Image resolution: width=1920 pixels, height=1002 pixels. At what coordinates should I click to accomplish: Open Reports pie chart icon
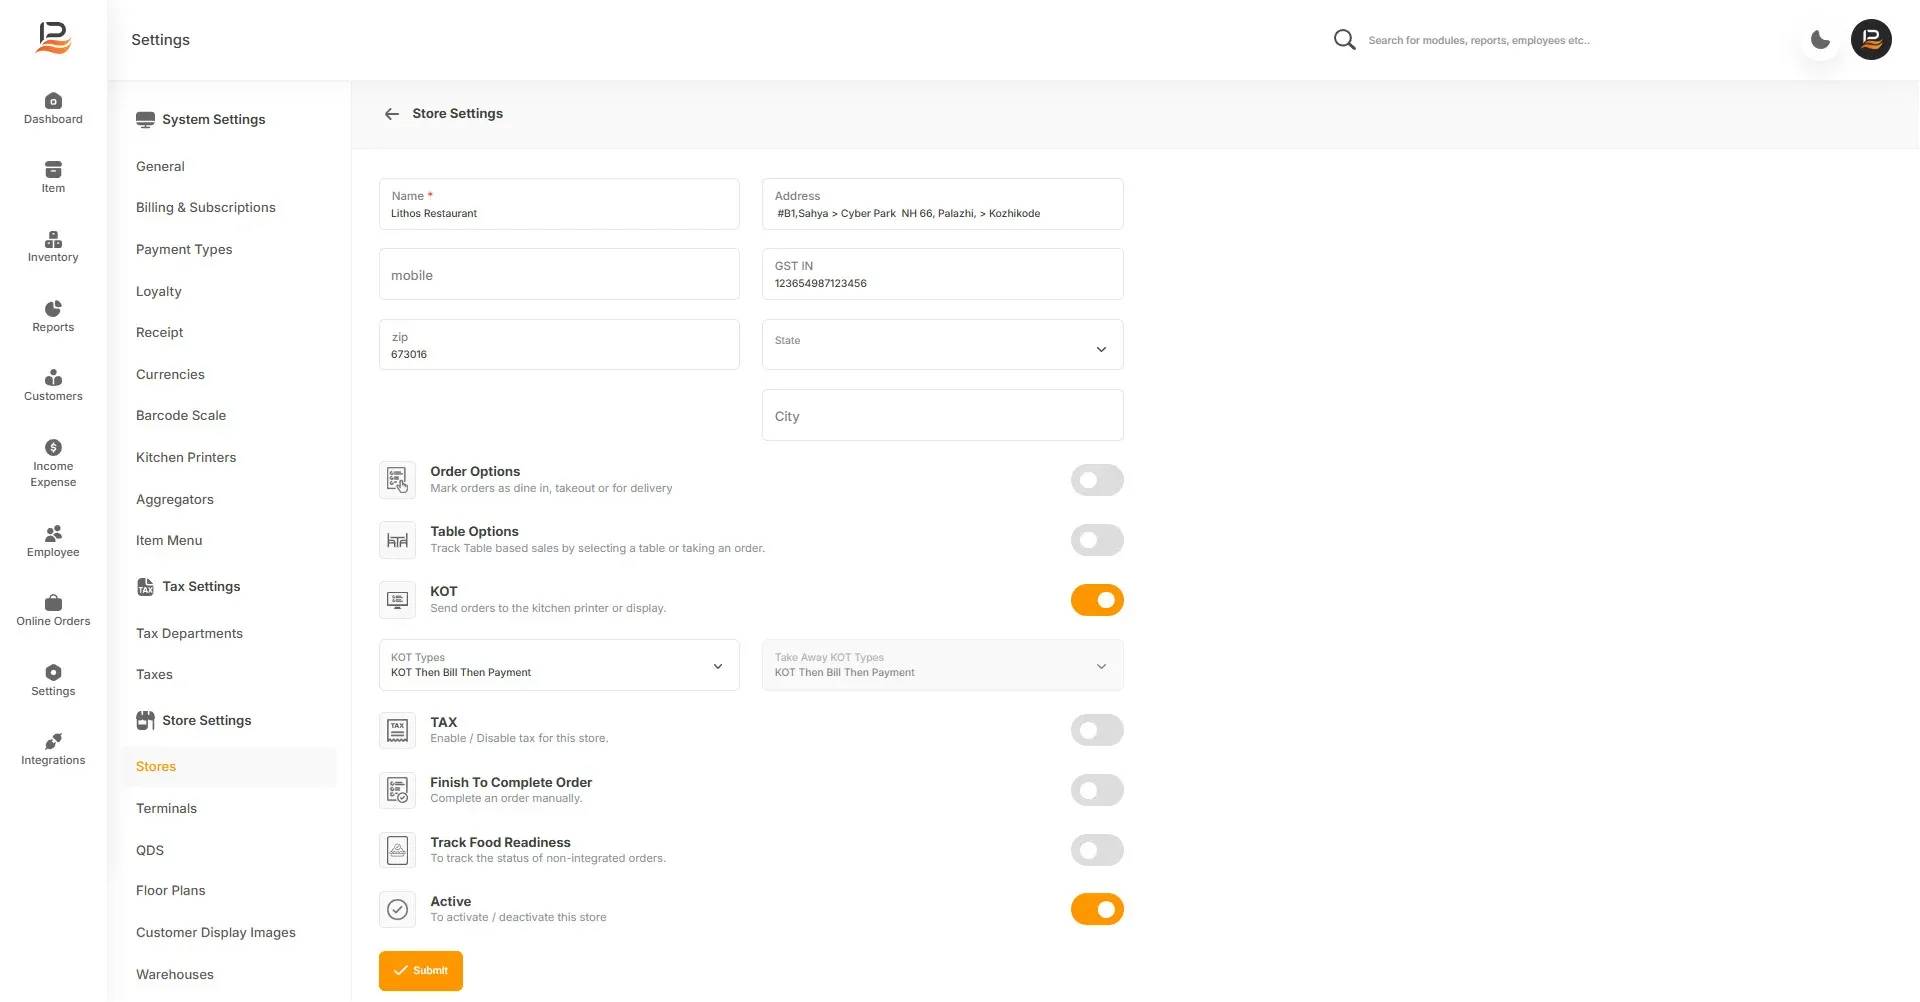point(53,309)
